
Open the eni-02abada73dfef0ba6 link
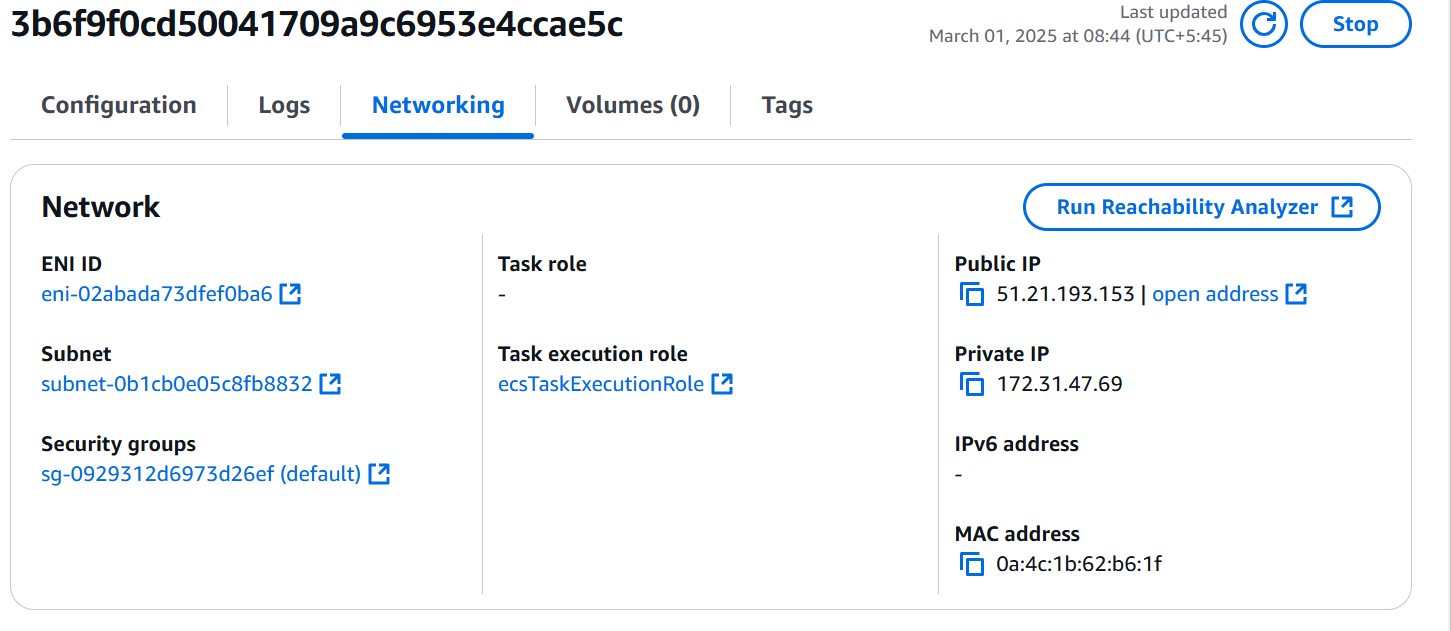tap(156, 294)
